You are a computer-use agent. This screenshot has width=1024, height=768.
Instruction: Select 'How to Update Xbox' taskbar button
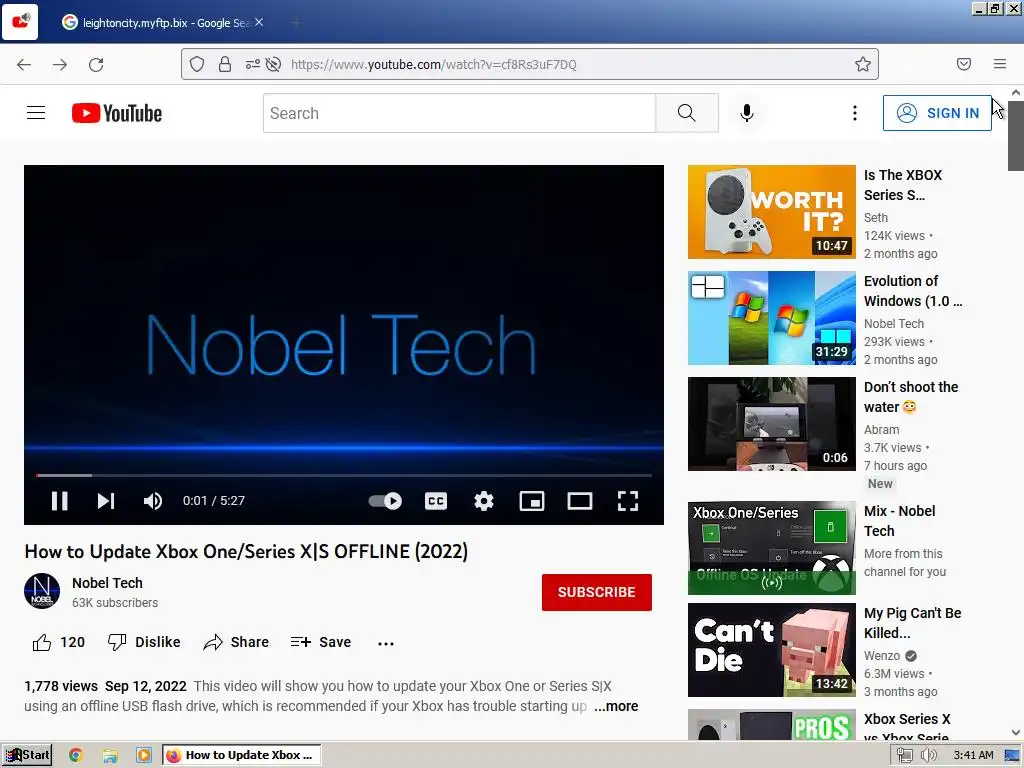click(x=241, y=755)
